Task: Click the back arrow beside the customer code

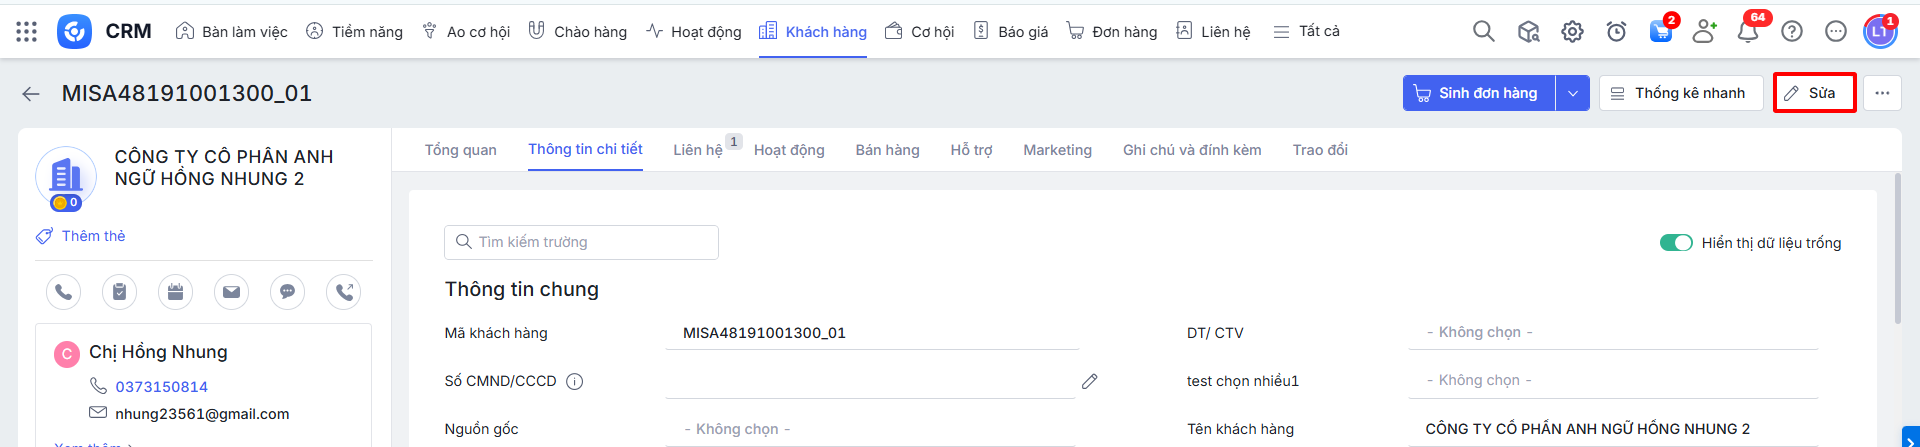Action: pos(31,94)
